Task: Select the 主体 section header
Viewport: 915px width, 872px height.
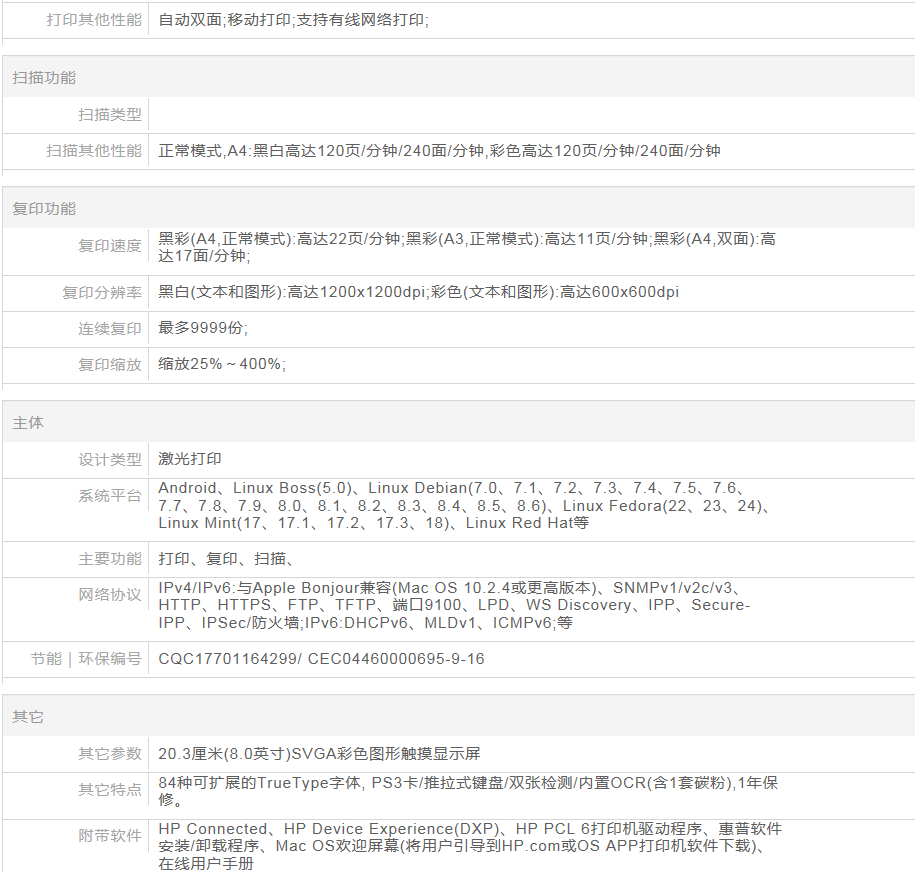Action: (x=28, y=422)
